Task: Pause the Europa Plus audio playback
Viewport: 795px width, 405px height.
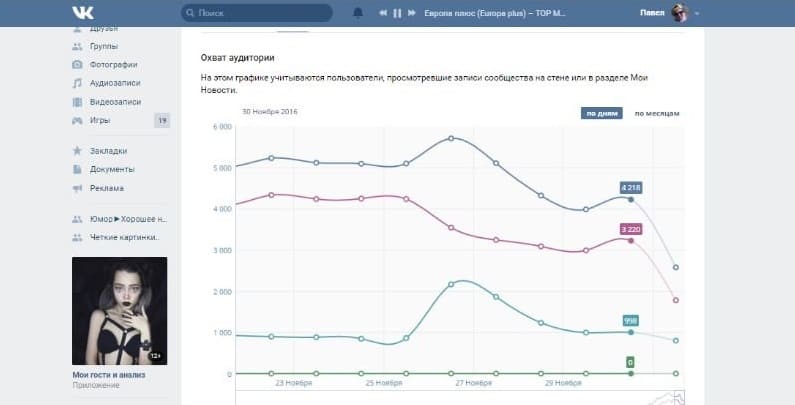Action: 397,13
